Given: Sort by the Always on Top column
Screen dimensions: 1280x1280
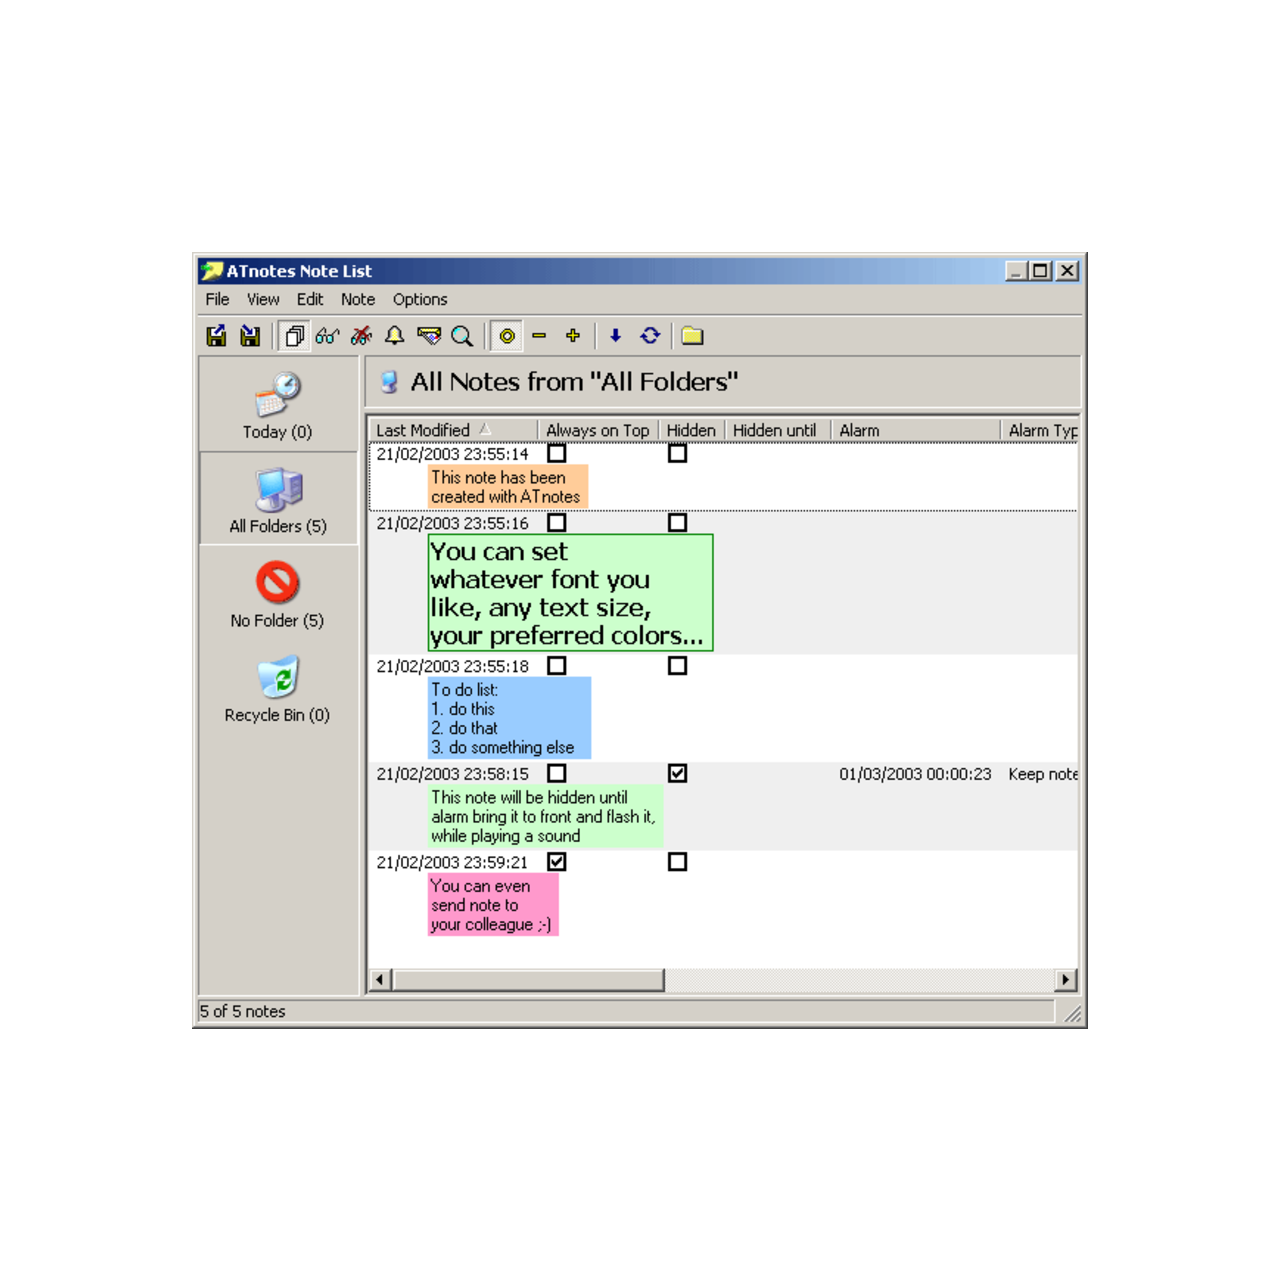Looking at the screenshot, I should [598, 430].
